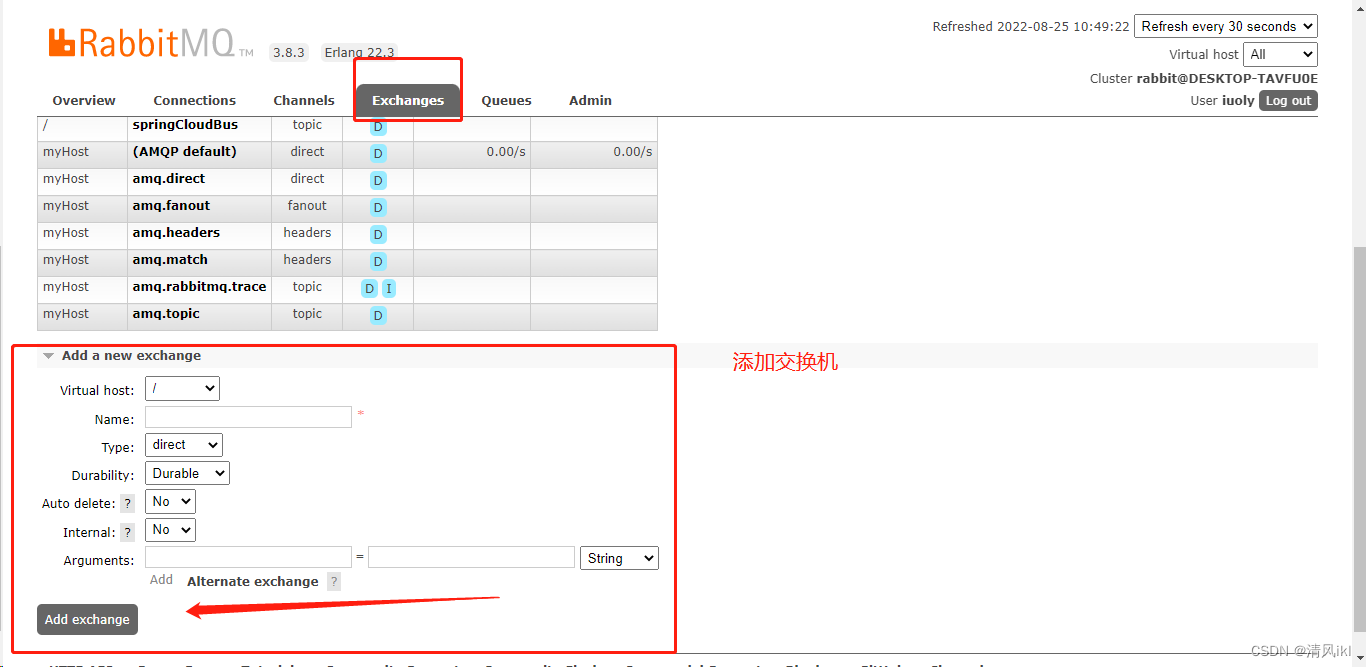Open the (AMQP default) exchange
Image resolution: width=1366 pixels, height=667 pixels.
pos(184,152)
